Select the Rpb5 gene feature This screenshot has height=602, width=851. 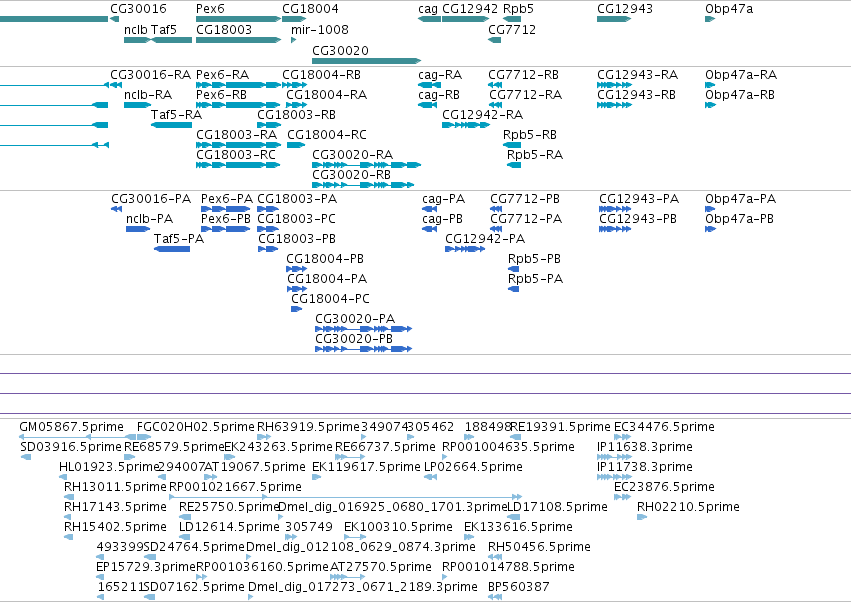512,19
